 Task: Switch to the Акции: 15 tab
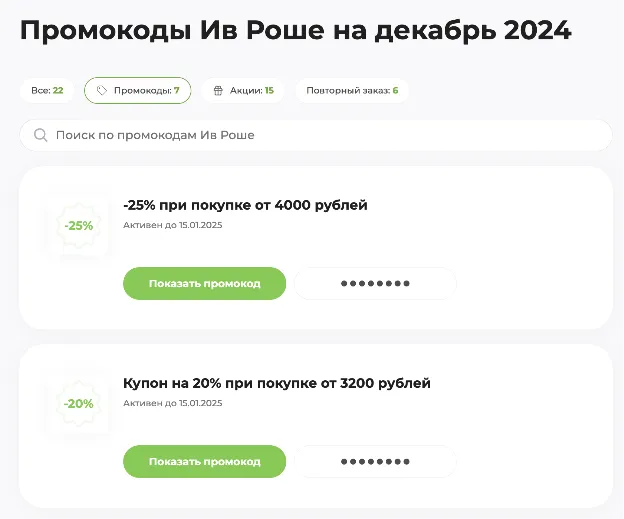tap(243, 91)
